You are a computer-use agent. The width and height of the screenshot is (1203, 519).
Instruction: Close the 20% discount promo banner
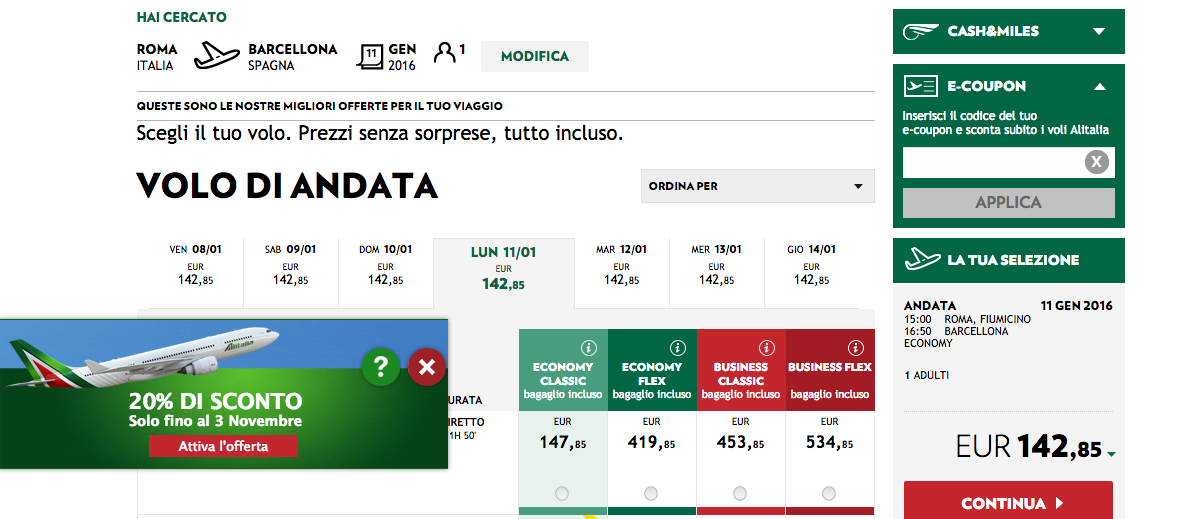426,367
